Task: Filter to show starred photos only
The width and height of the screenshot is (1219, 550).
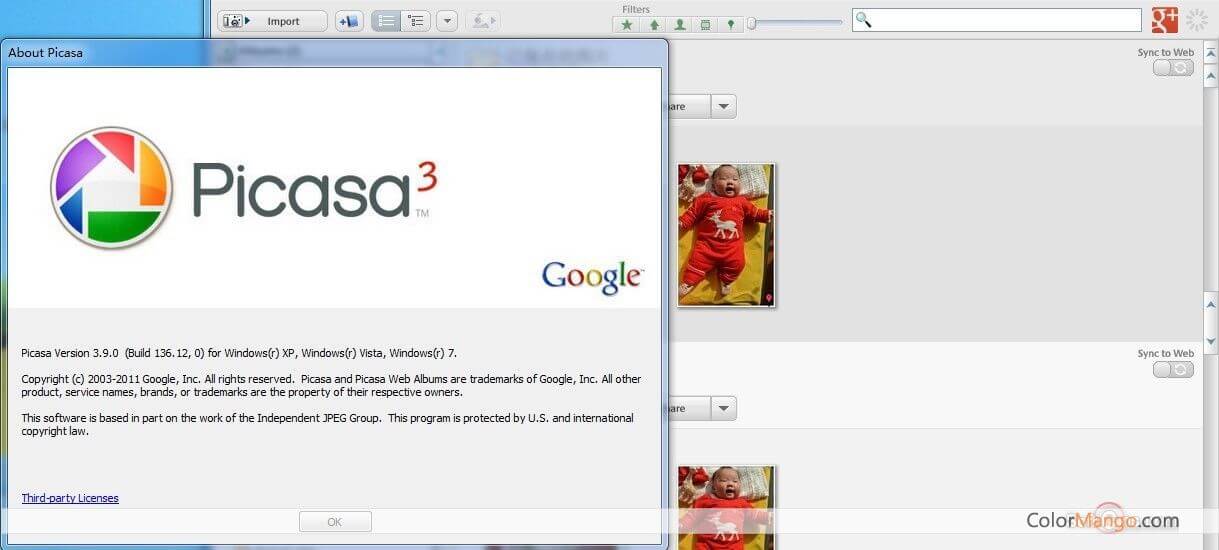Action: (627, 25)
